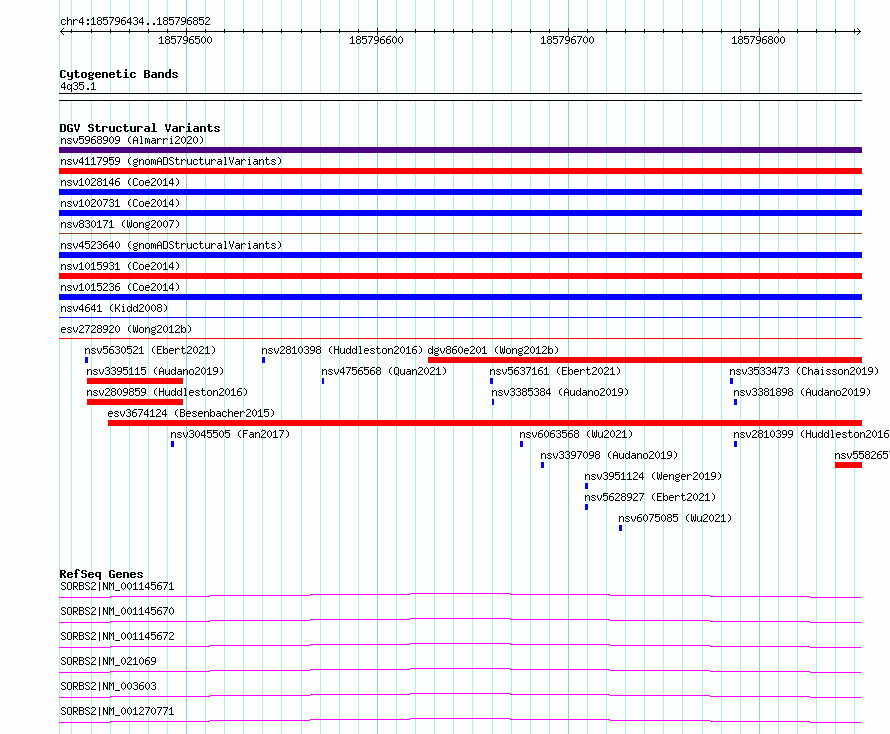The image size is (890, 734).
Task: Open SORBS2|NM_021069 transcript
Action: (108, 661)
